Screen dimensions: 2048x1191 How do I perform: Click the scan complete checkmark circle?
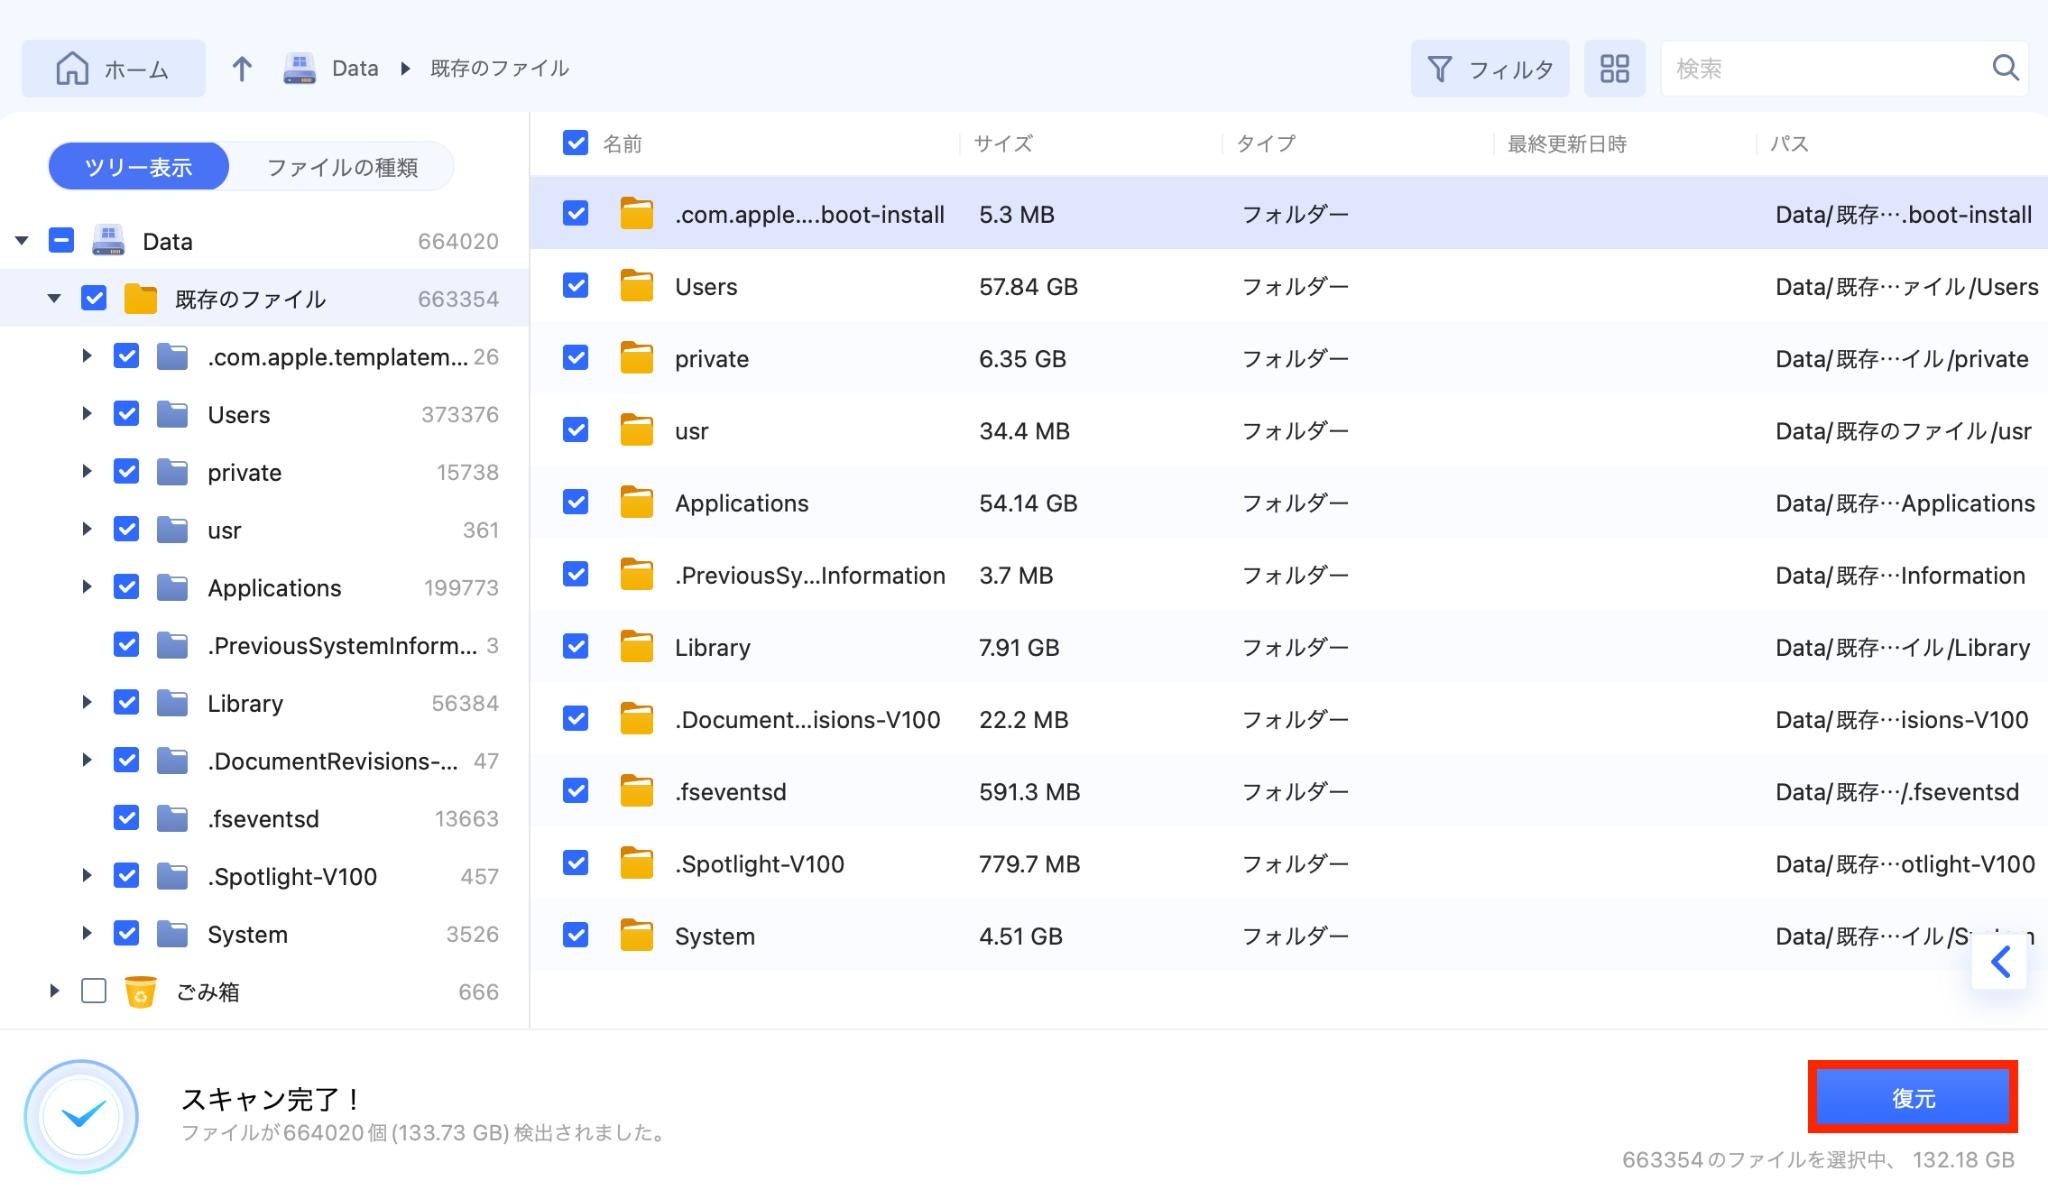pyautogui.click(x=81, y=1115)
